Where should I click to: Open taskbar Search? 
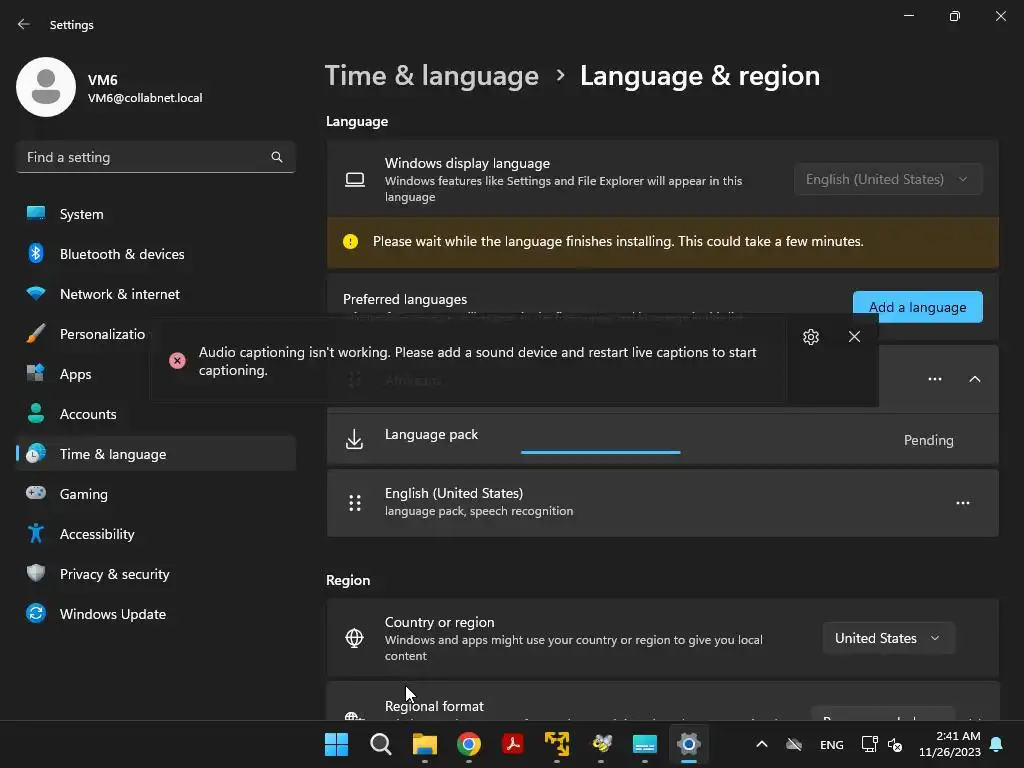pos(381,744)
